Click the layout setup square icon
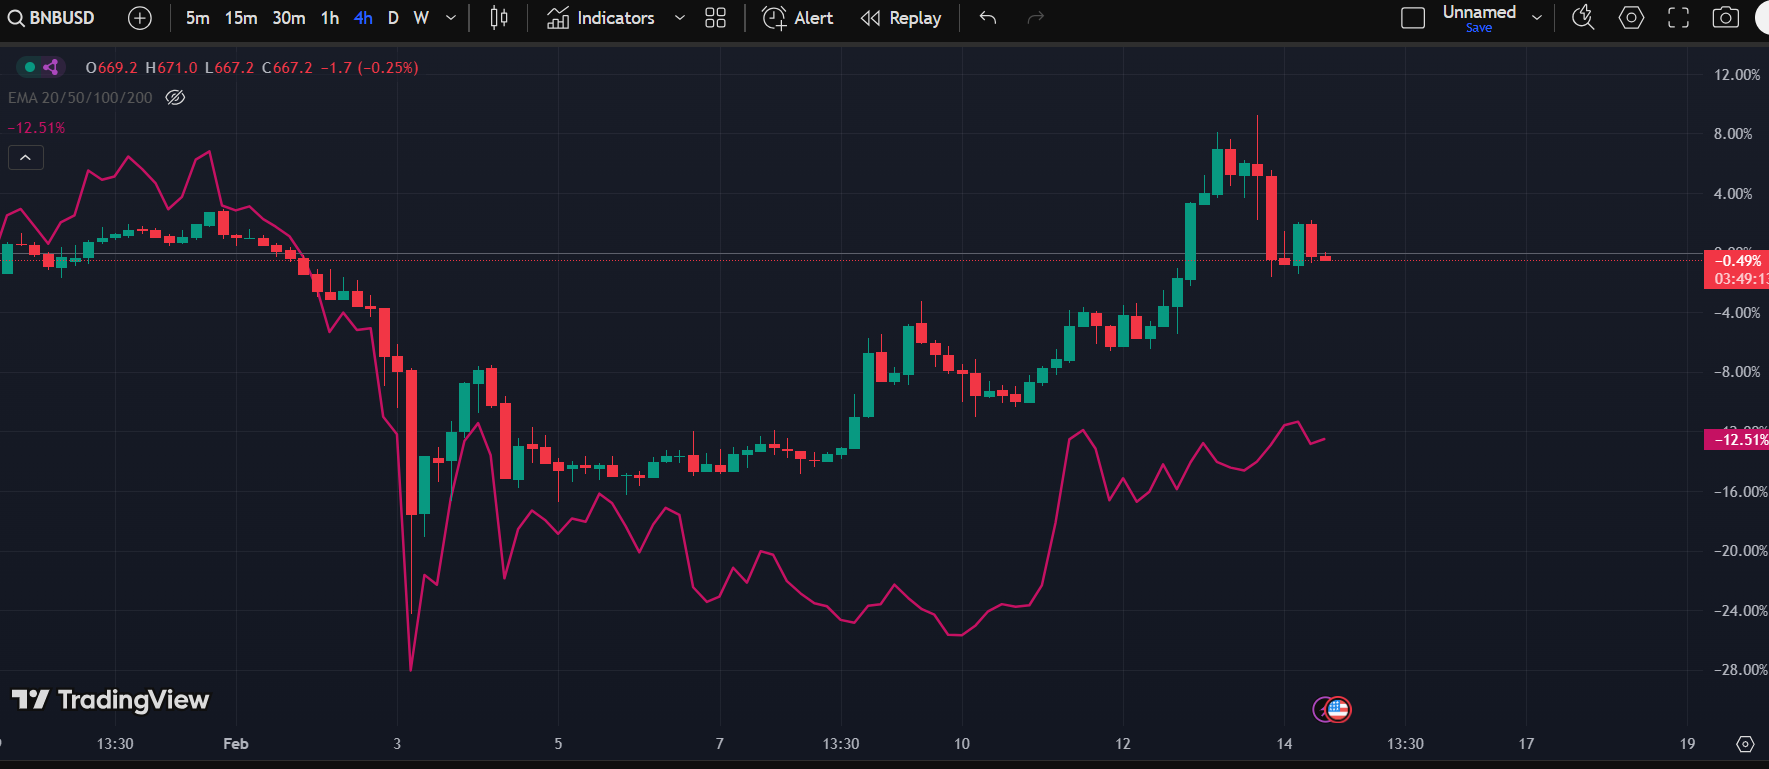Screen dimensions: 1769x769 click(x=1413, y=18)
